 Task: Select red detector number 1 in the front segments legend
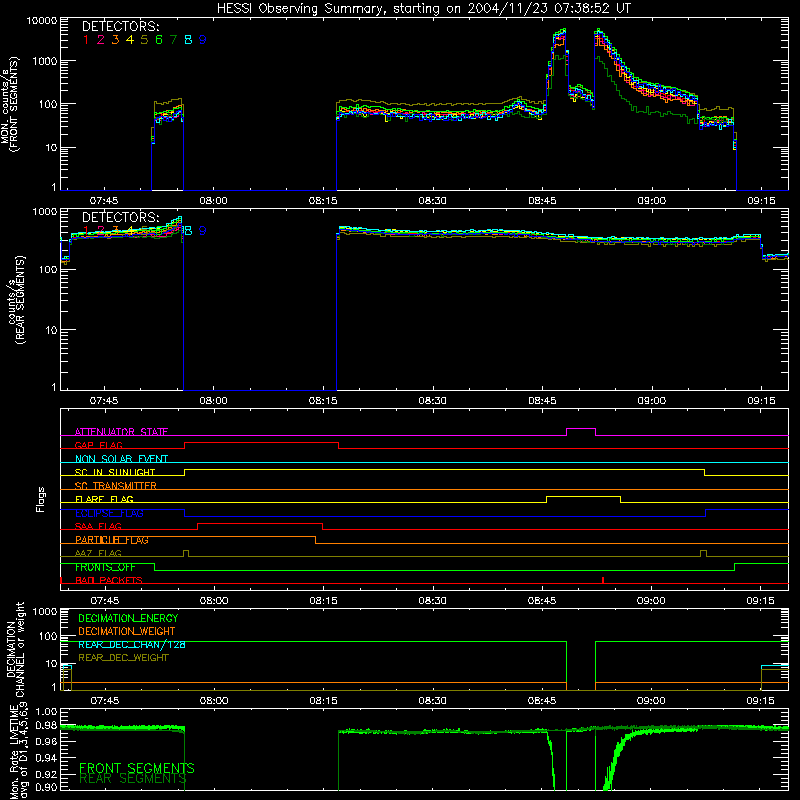click(x=86, y=39)
